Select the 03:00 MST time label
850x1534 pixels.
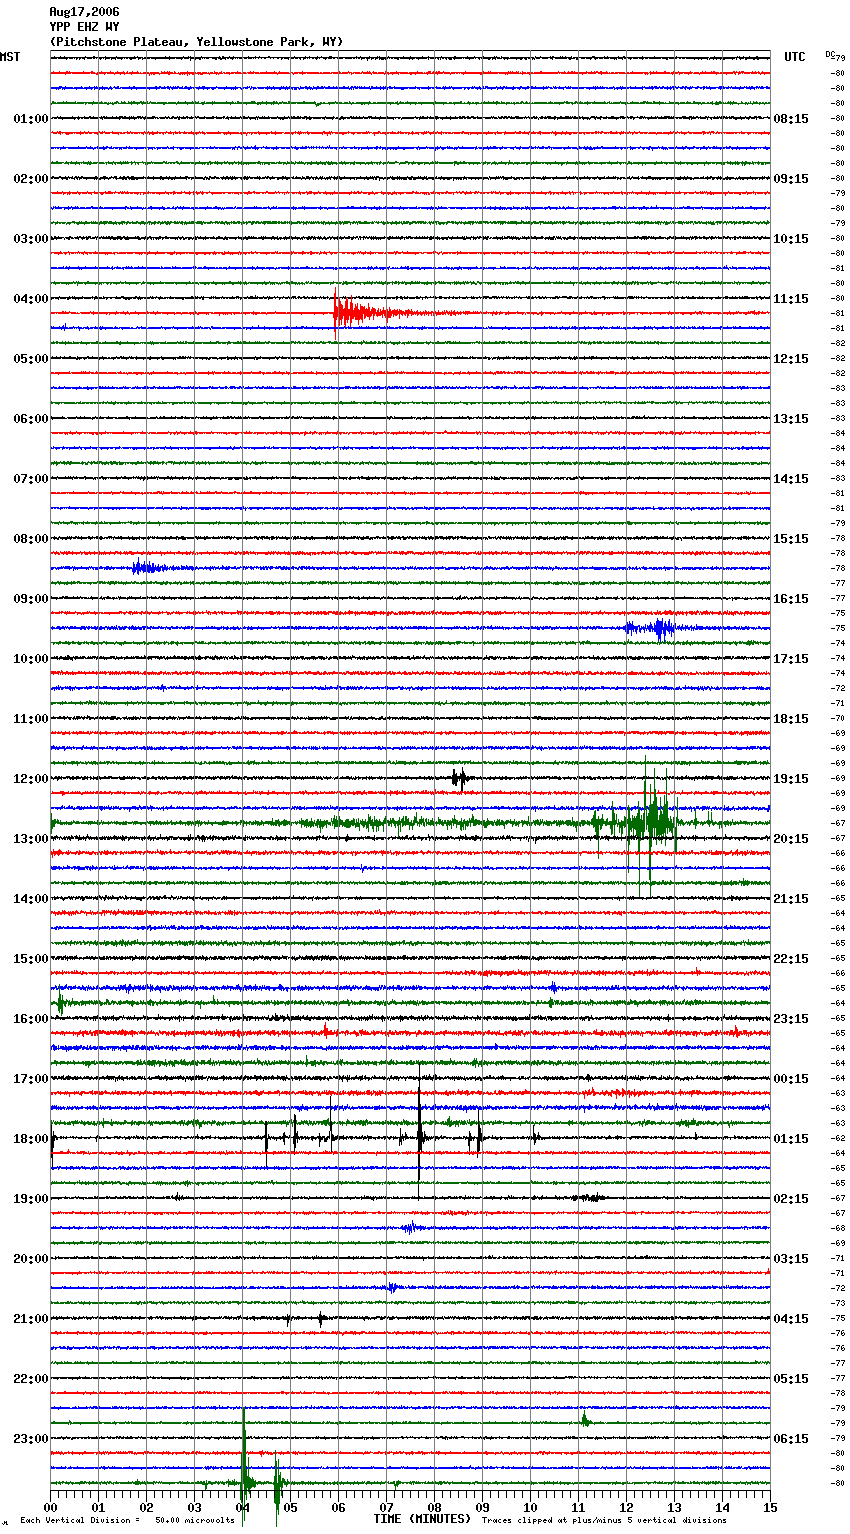(31, 239)
